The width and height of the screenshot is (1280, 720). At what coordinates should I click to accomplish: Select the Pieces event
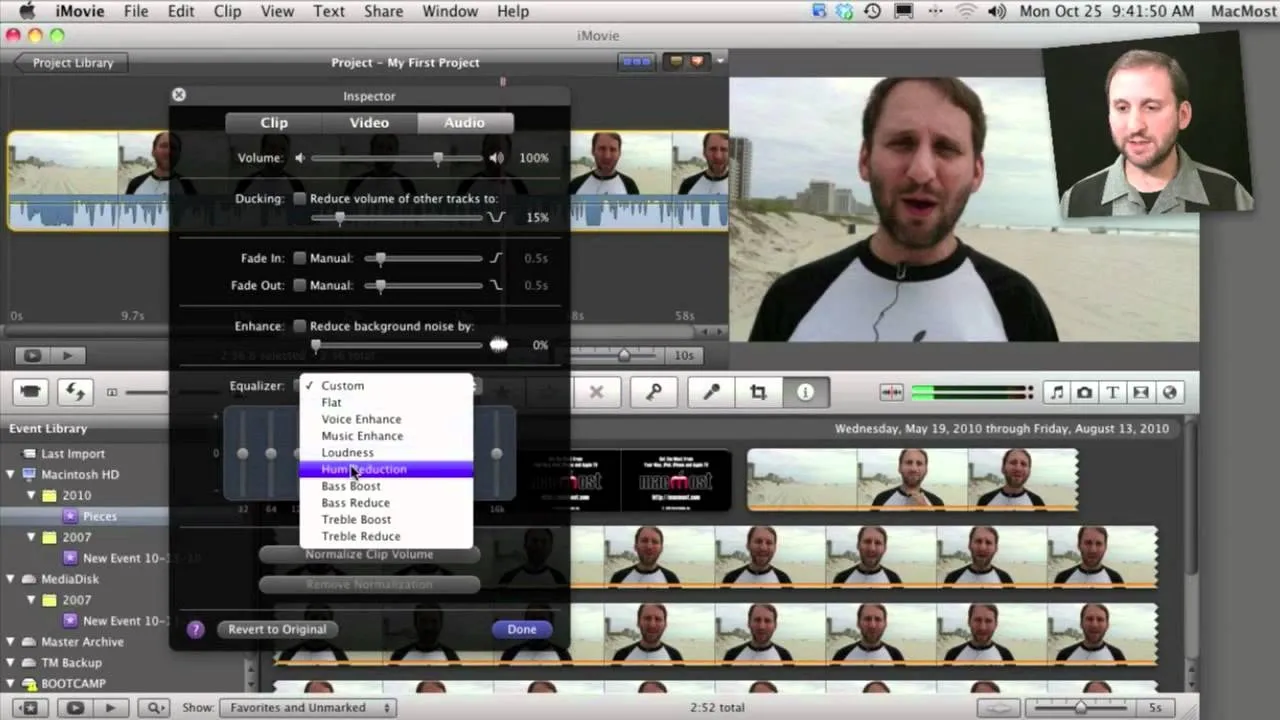pyautogui.click(x=100, y=516)
